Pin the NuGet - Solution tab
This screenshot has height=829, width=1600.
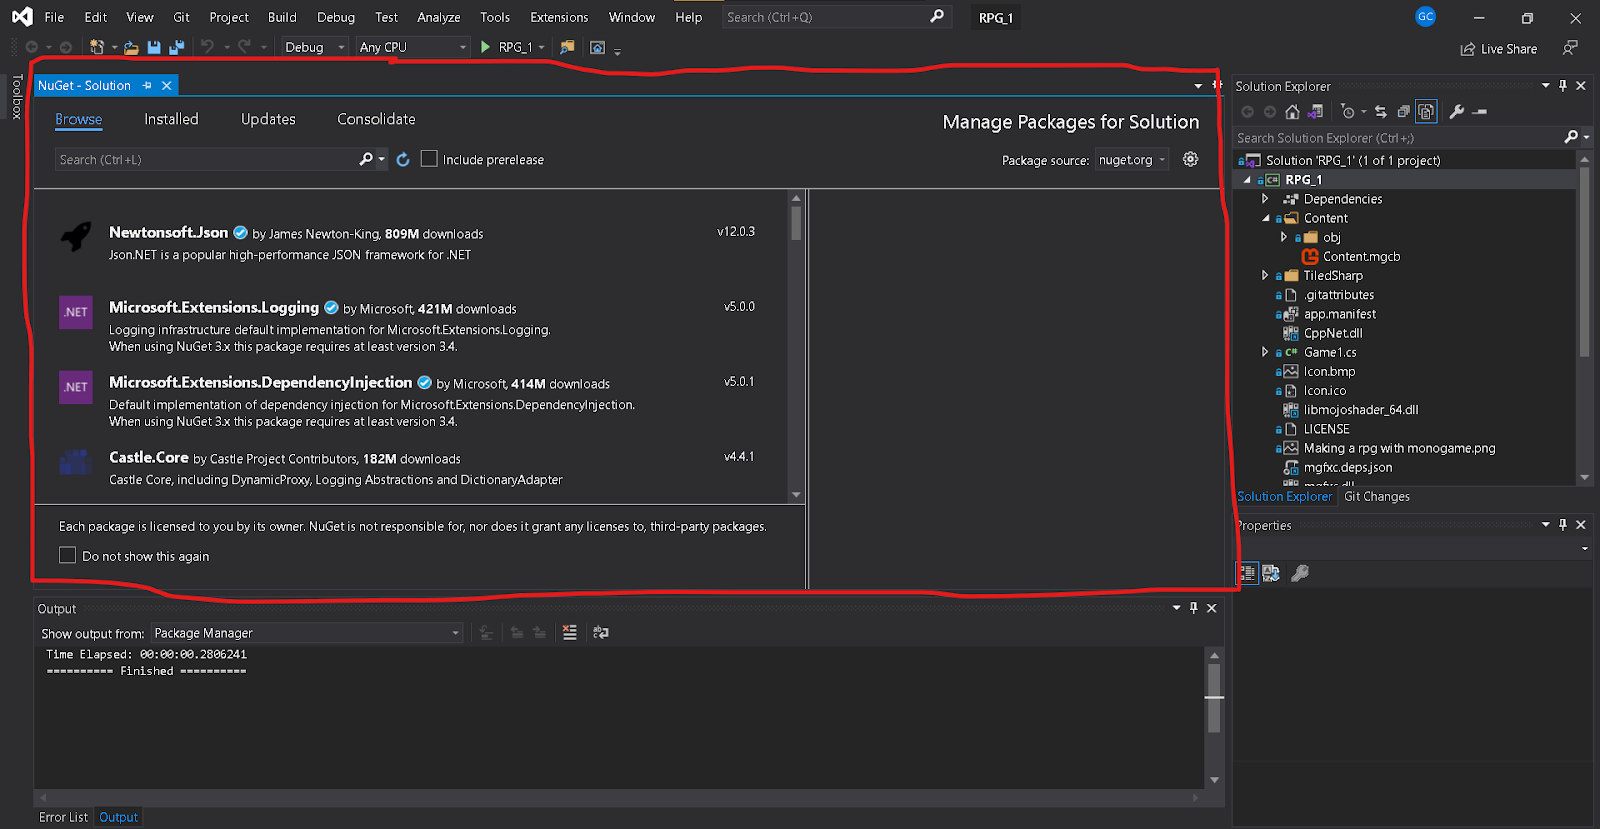coord(147,86)
